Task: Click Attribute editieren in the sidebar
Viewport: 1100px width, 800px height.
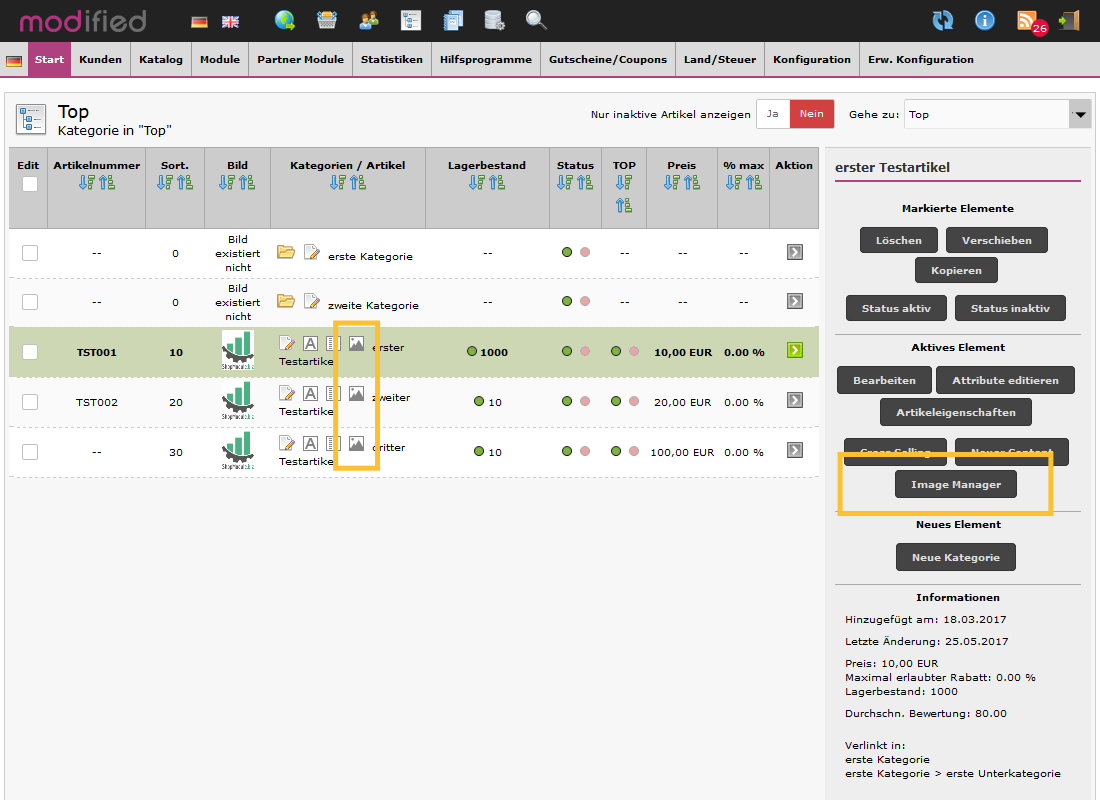Action: pos(1005,380)
